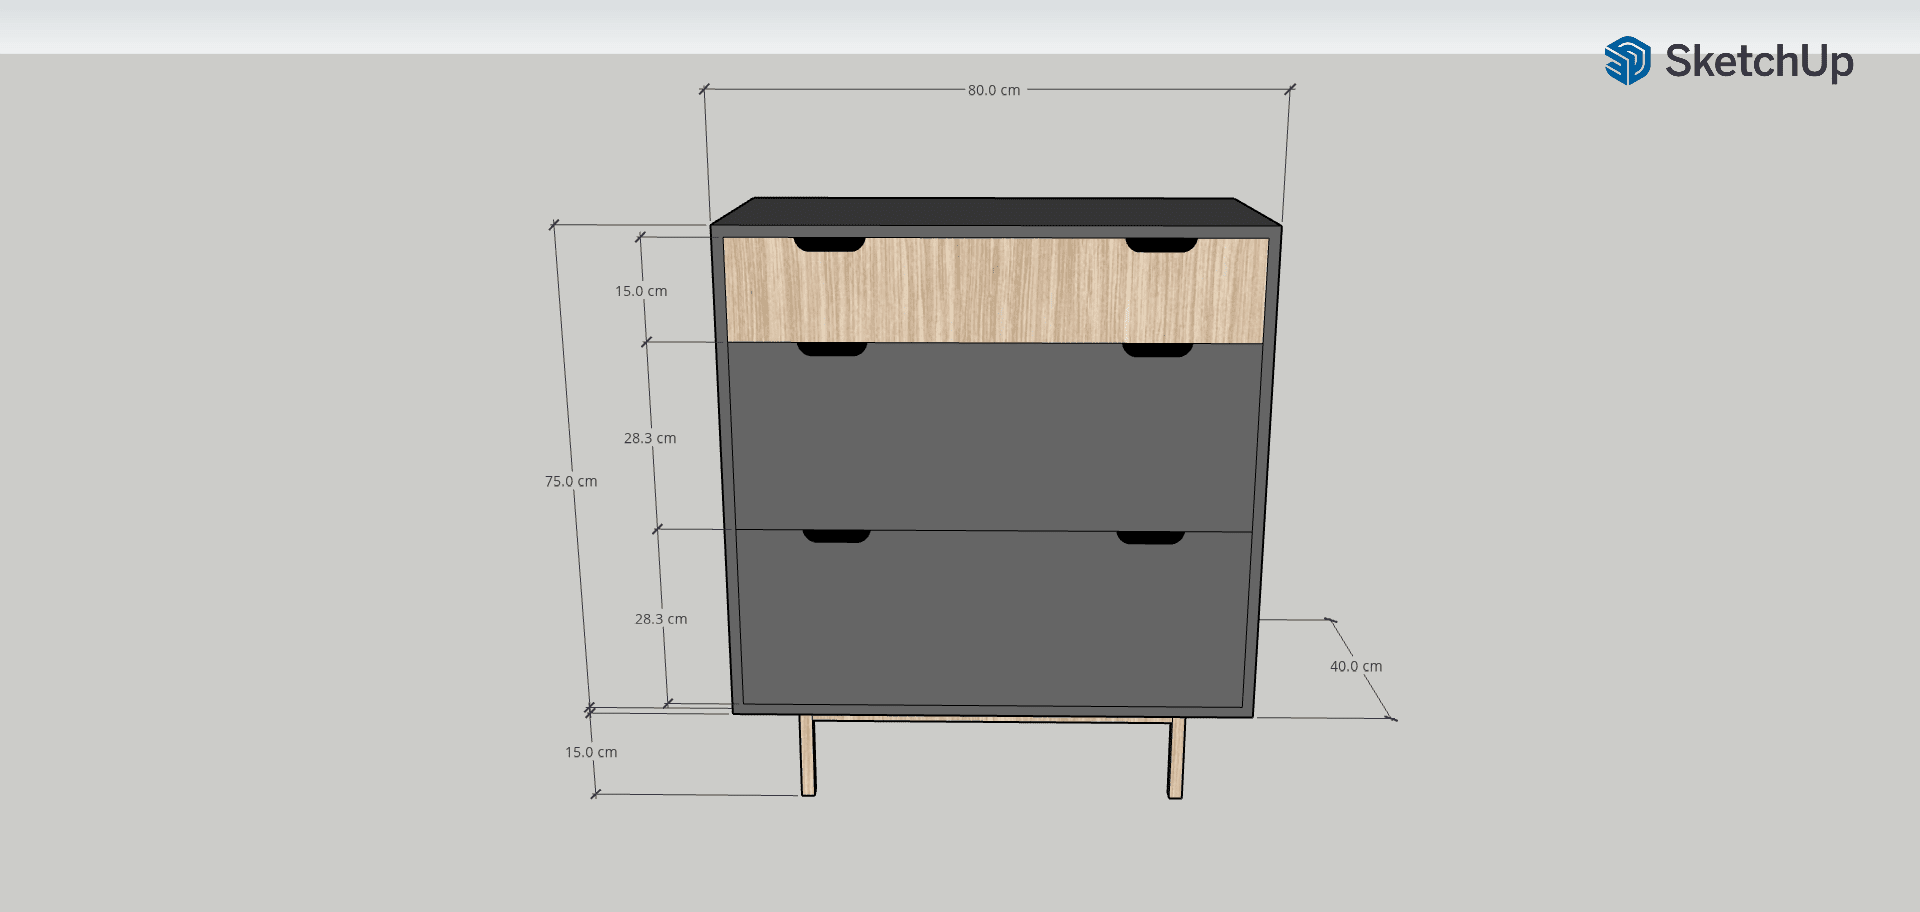Click the 28.3 cm label beside bottom drawer
Screen dimensions: 1920x912
(661, 619)
